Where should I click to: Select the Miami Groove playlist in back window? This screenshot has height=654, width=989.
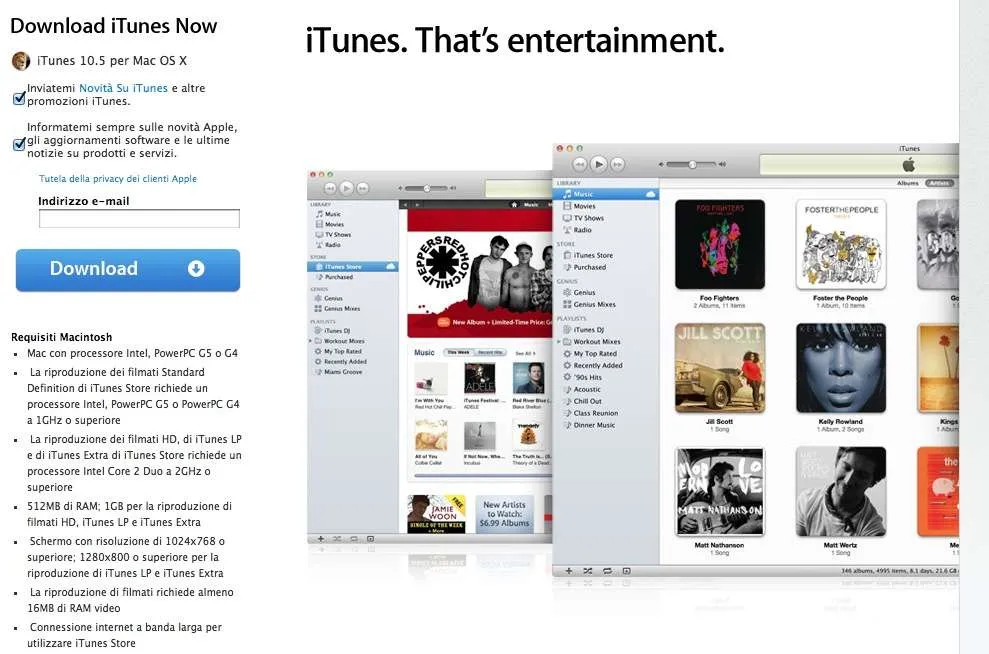343,372
